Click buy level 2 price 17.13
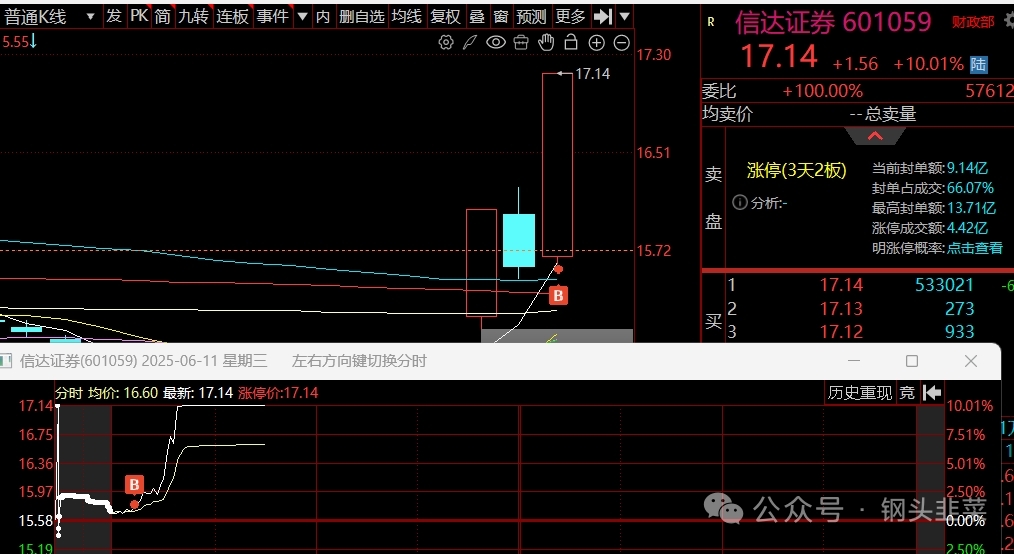Image resolution: width=1014 pixels, height=554 pixels. 841,308
